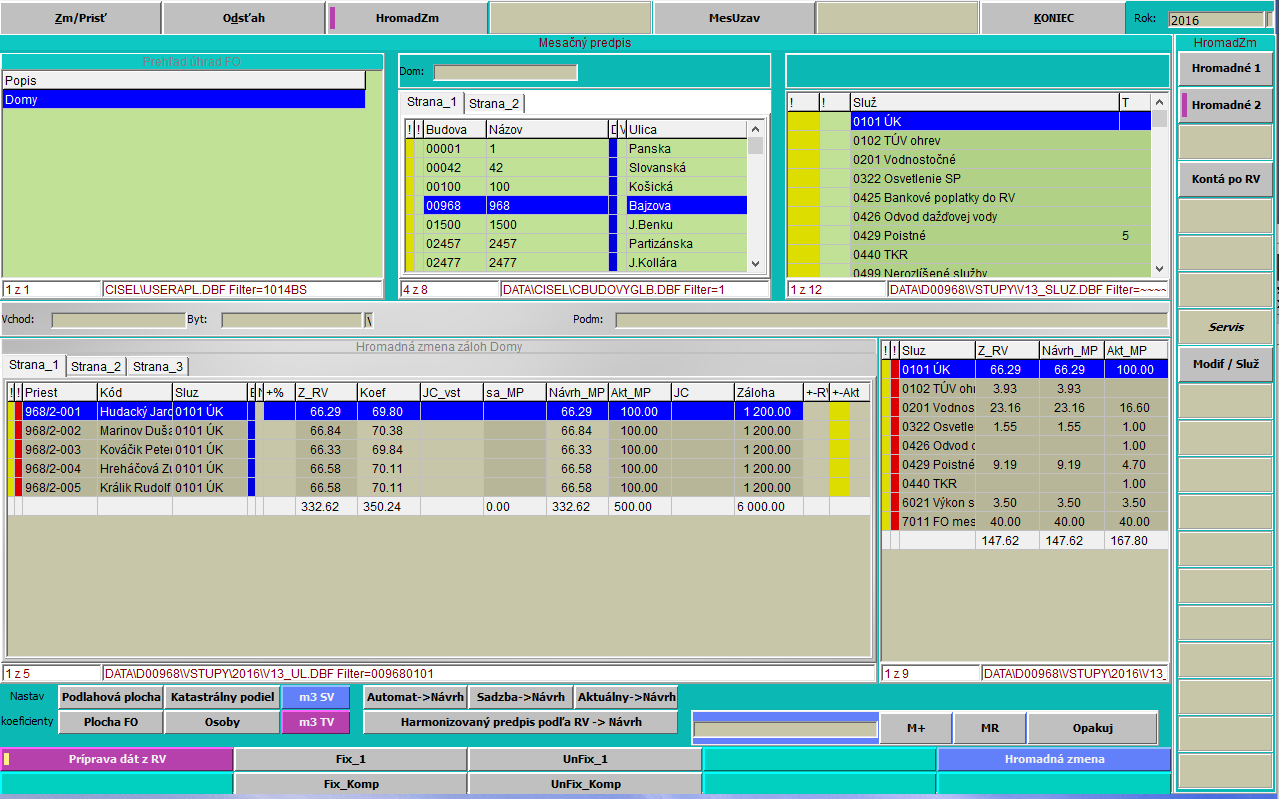Switch to Strana_1 tab in buildings panel
Image resolution: width=1279 pixels, height=799 pixels.
click(432, 102)
